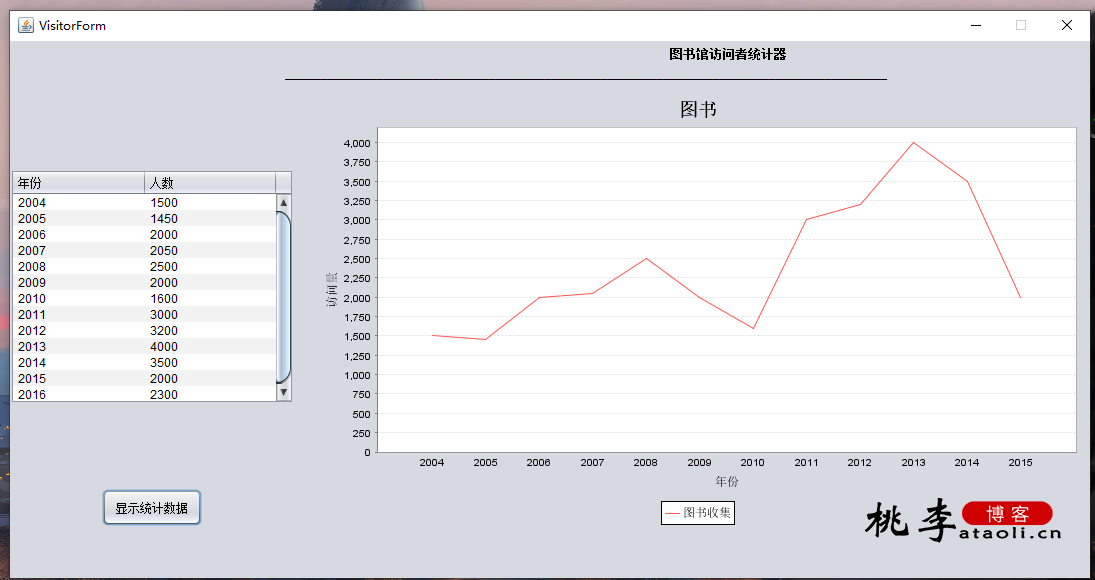Screen dimensions: 1095x580
Task: Click the peak data point at year 2013
Action: point(913,143)
